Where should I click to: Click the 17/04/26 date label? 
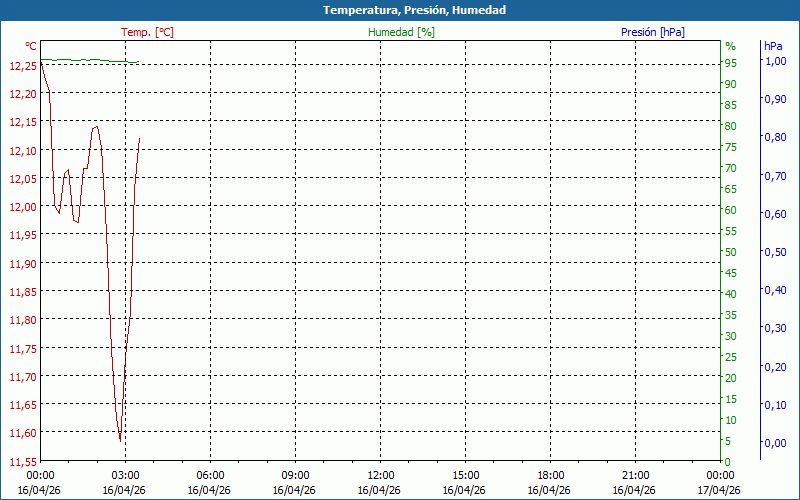720,490
